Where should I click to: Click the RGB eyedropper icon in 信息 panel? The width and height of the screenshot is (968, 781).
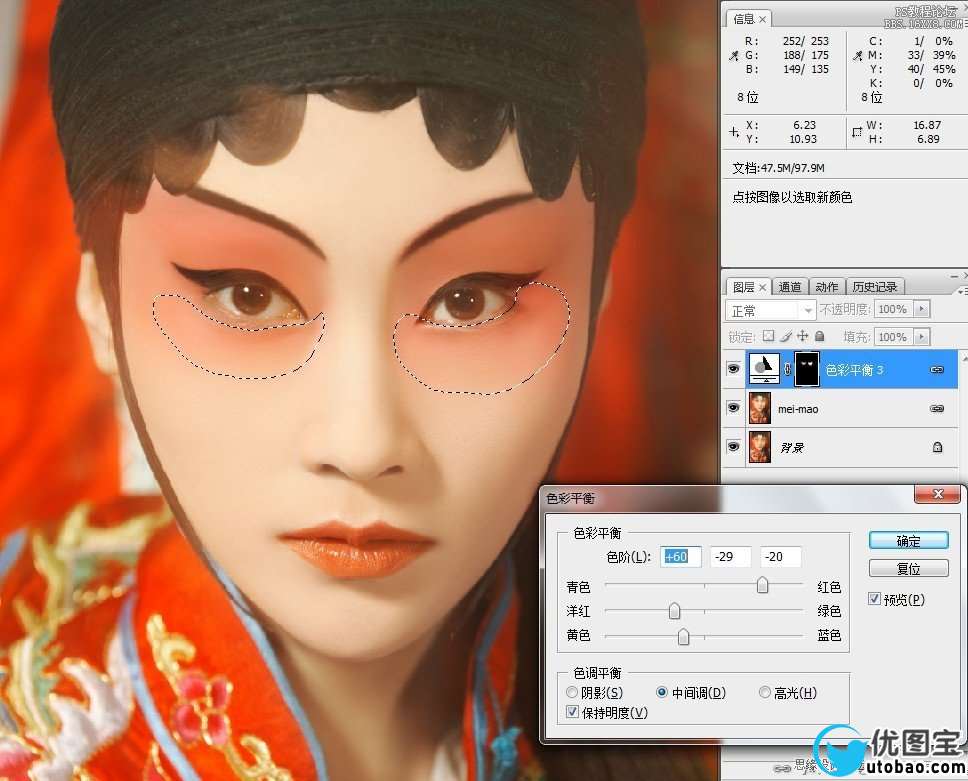pos(733,56)
